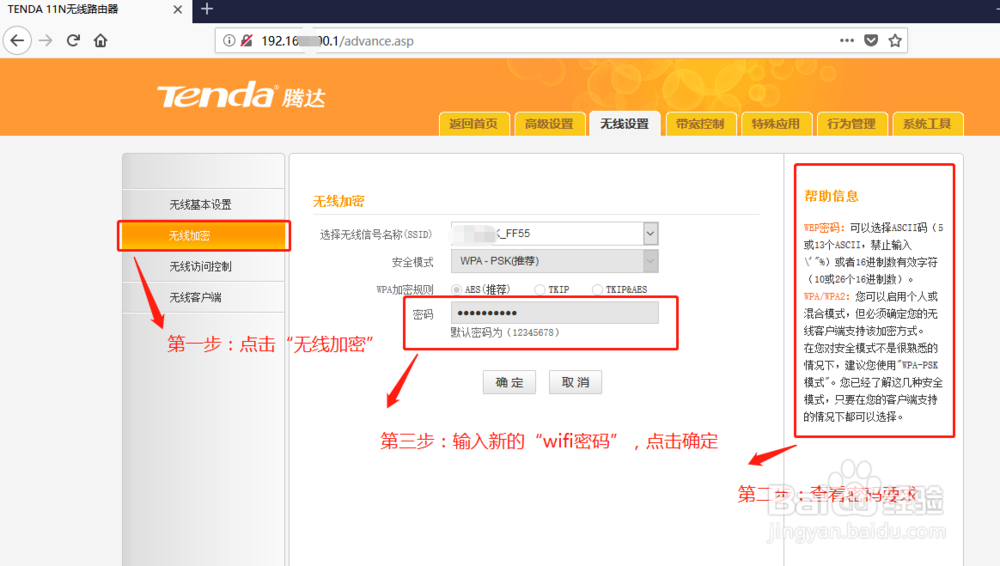Viewport: 1000px width, 566px height.
Task: Click the 确定 button
Action: [509, 382]
